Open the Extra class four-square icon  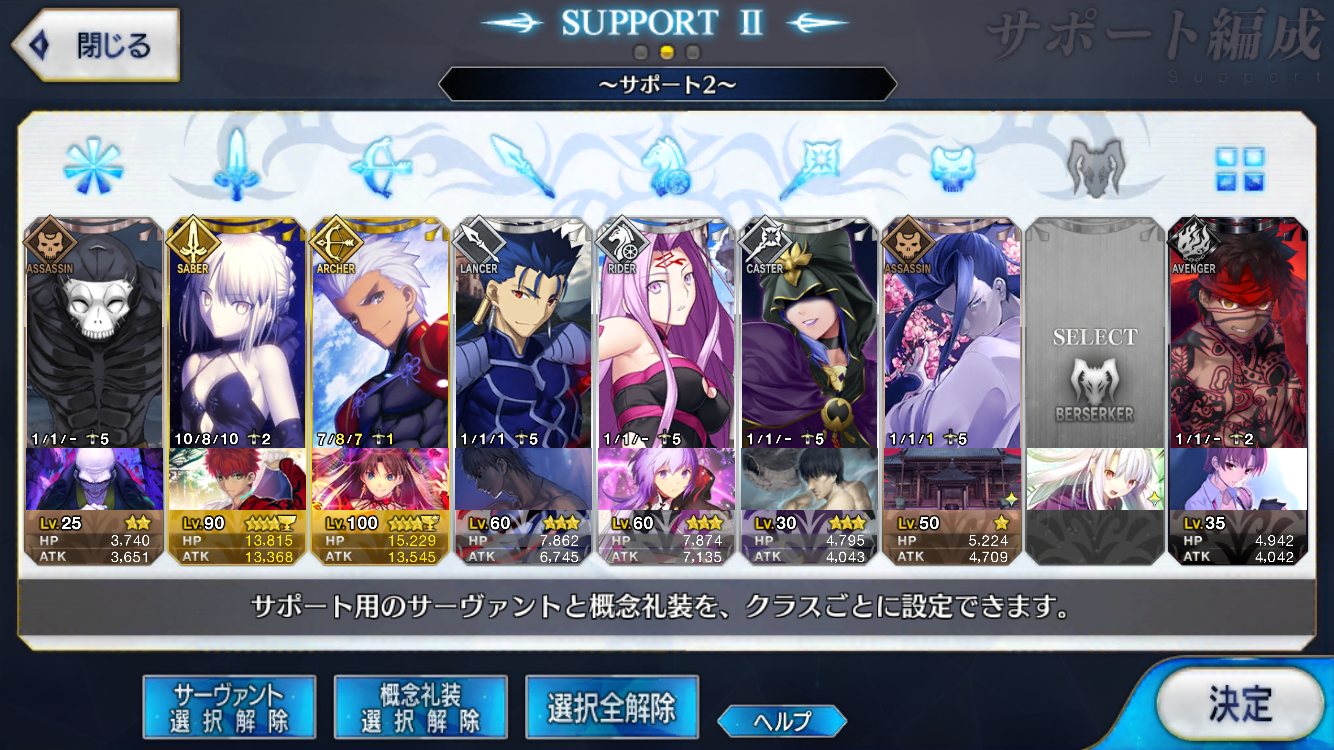1239,168
